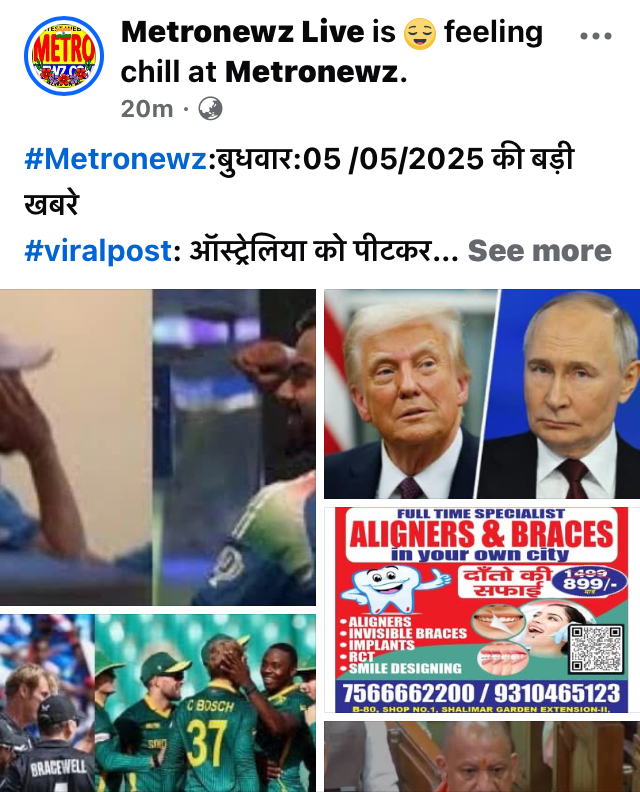Click the QR code in dental ad

tap(597, 648)
